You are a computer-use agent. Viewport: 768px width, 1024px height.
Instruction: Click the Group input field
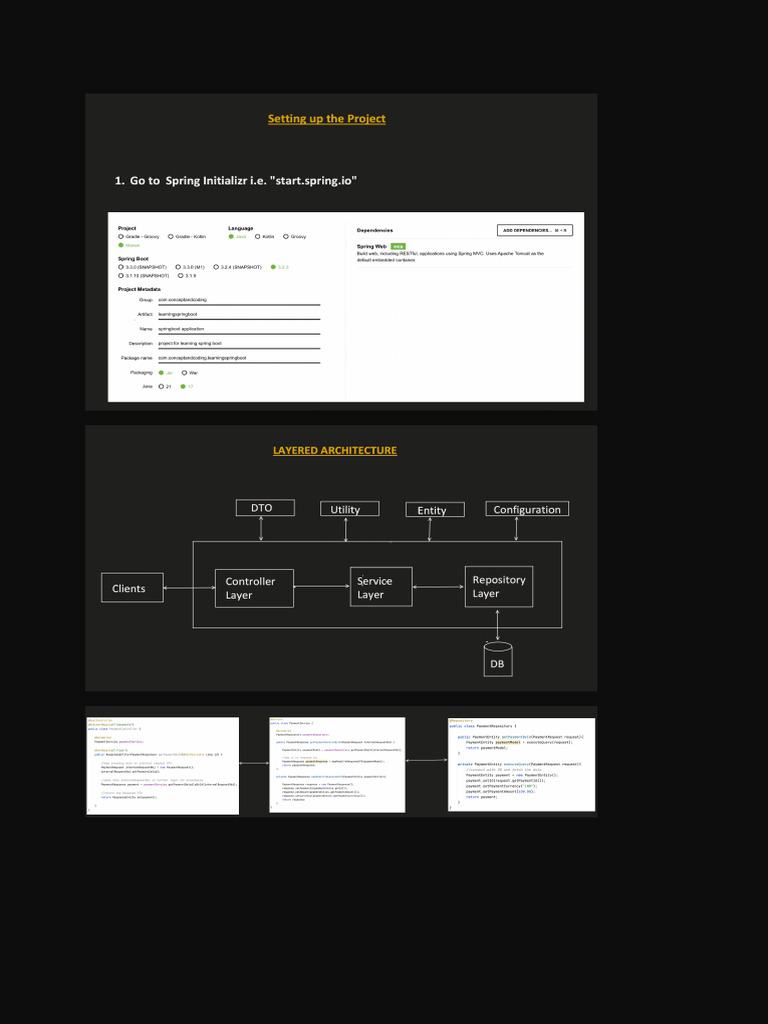coord(239,300)
